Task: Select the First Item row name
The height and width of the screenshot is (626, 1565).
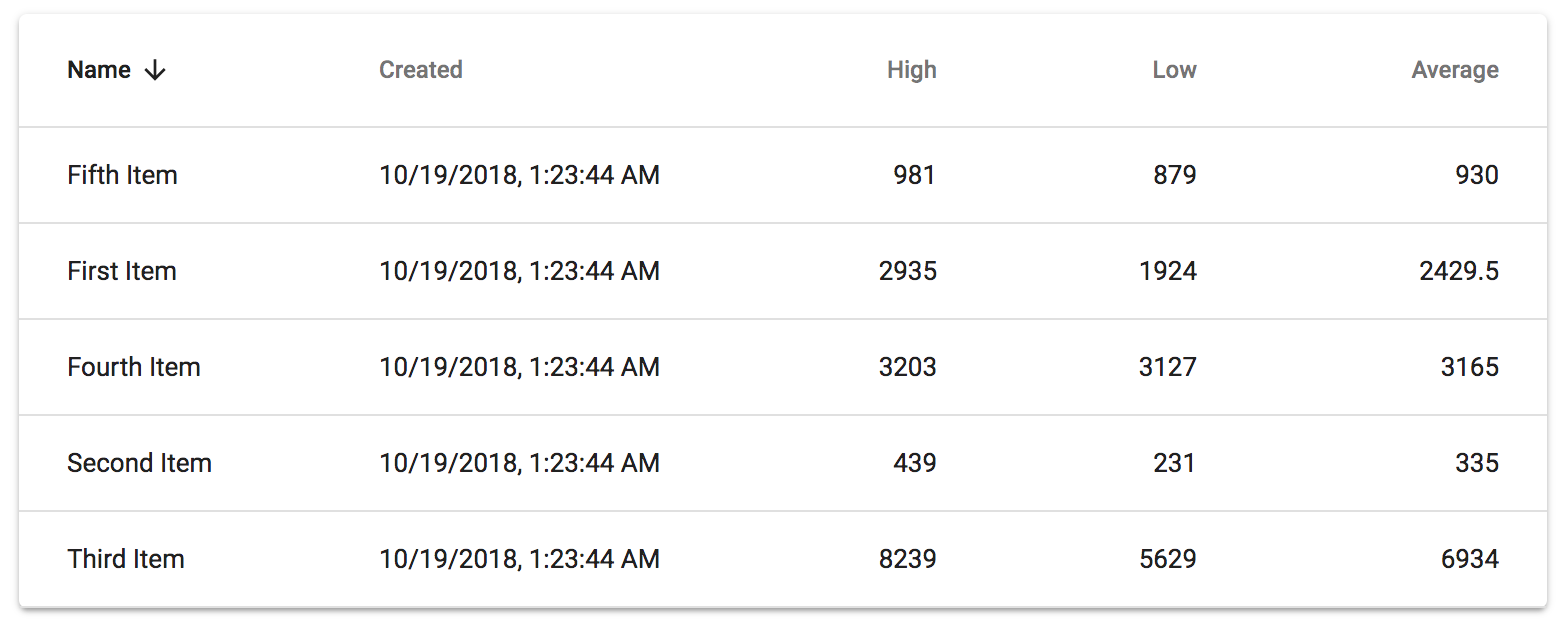Action: [121, 271]
